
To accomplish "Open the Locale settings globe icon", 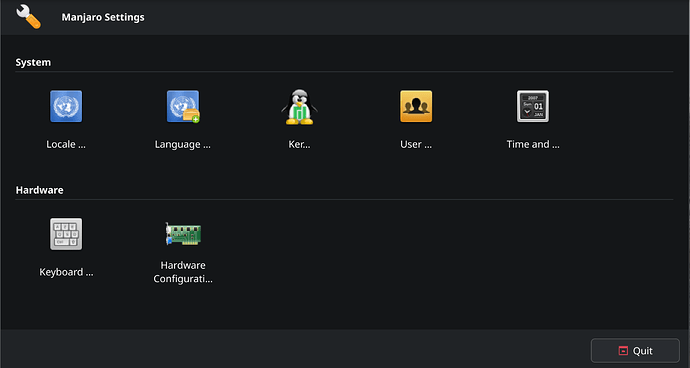I will [66, 107].
